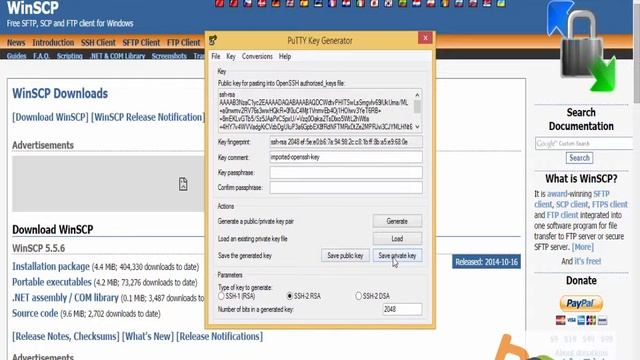Close the PuTTY Key Generator window
This screenshot has height=360, width=640.
click(425, 38)
